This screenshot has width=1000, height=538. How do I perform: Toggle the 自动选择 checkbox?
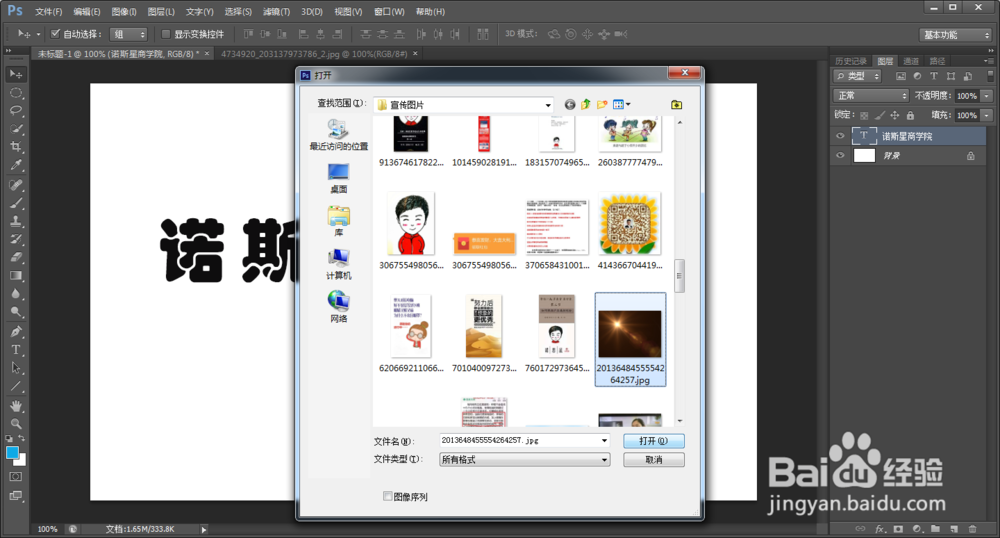point(55,34)
